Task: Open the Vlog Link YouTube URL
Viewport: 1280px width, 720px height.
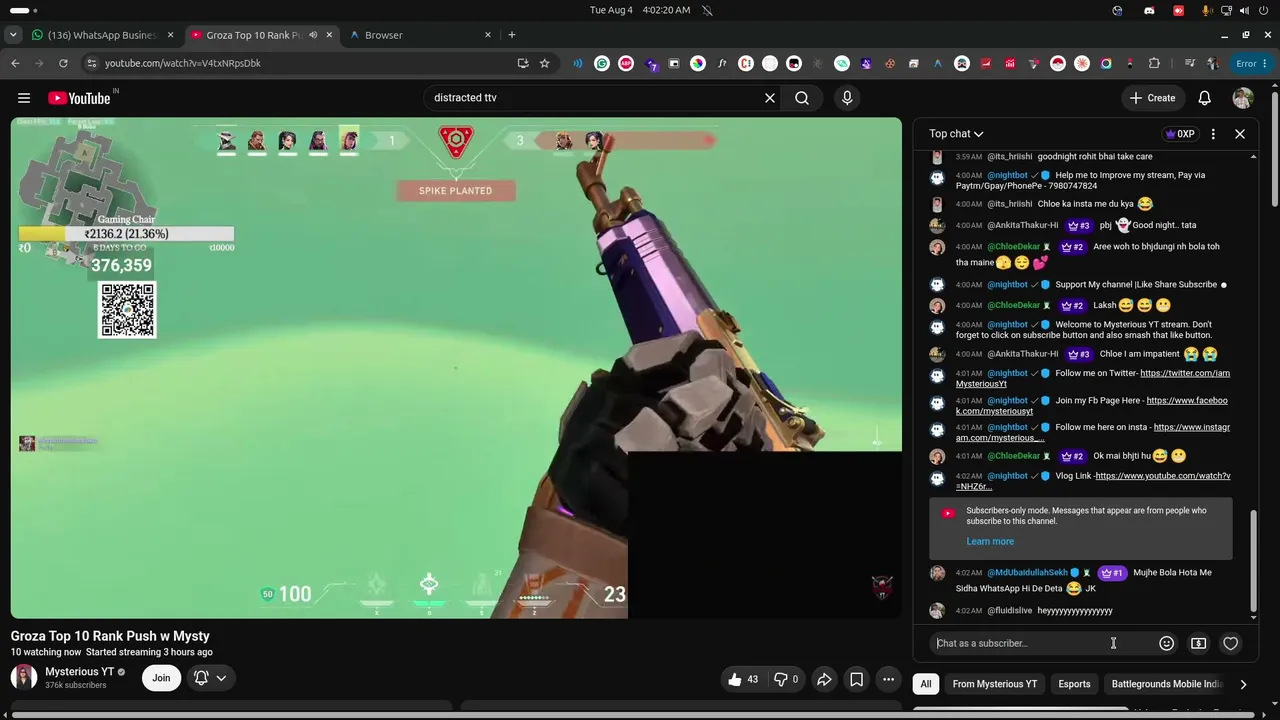Action: coord(1093,481)
